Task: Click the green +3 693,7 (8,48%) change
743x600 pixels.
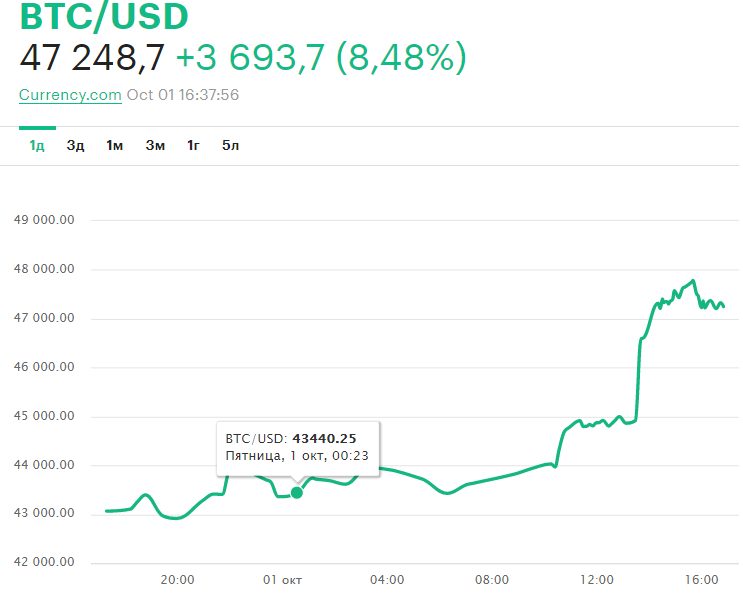Action: click(x=320, y=59)
